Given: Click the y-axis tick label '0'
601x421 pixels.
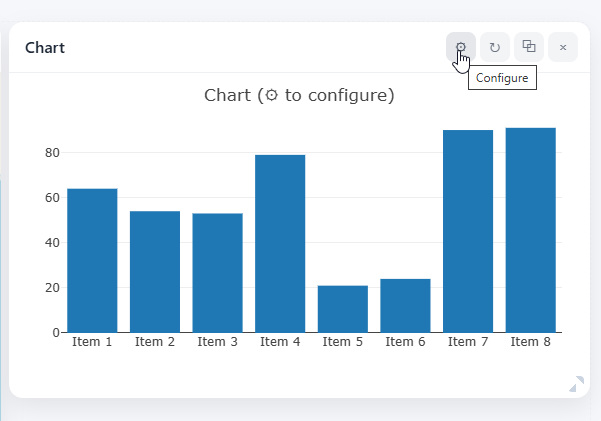Looking at the screenshot, I should (56, 332).
